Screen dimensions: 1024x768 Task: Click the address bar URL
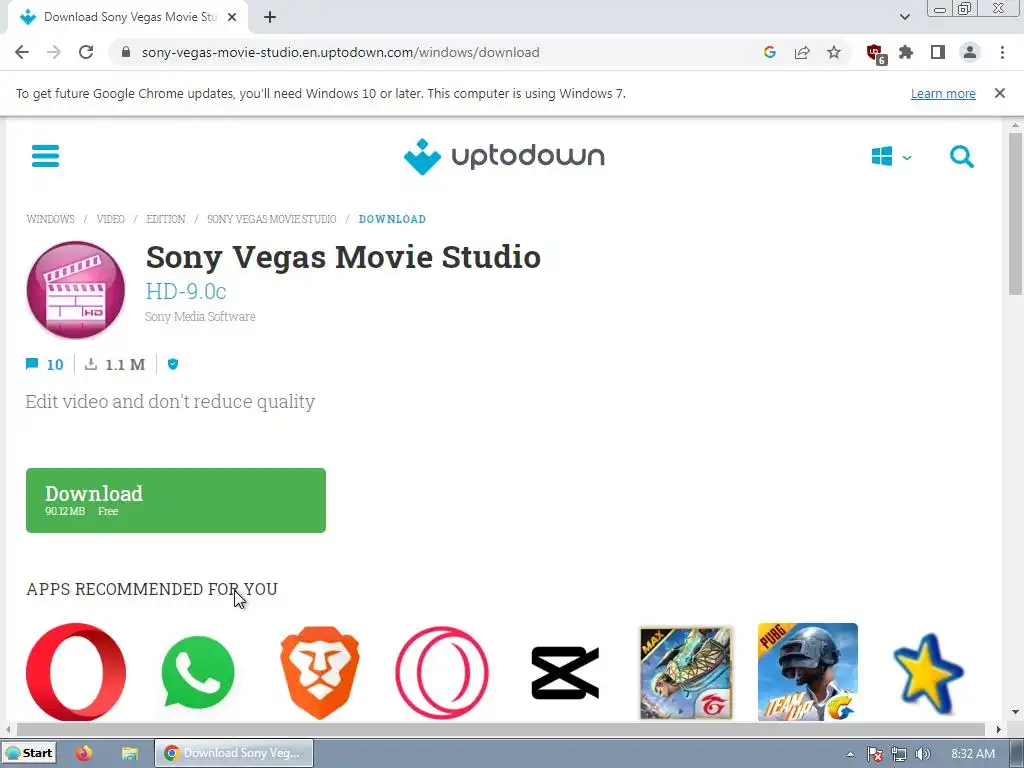340,52
